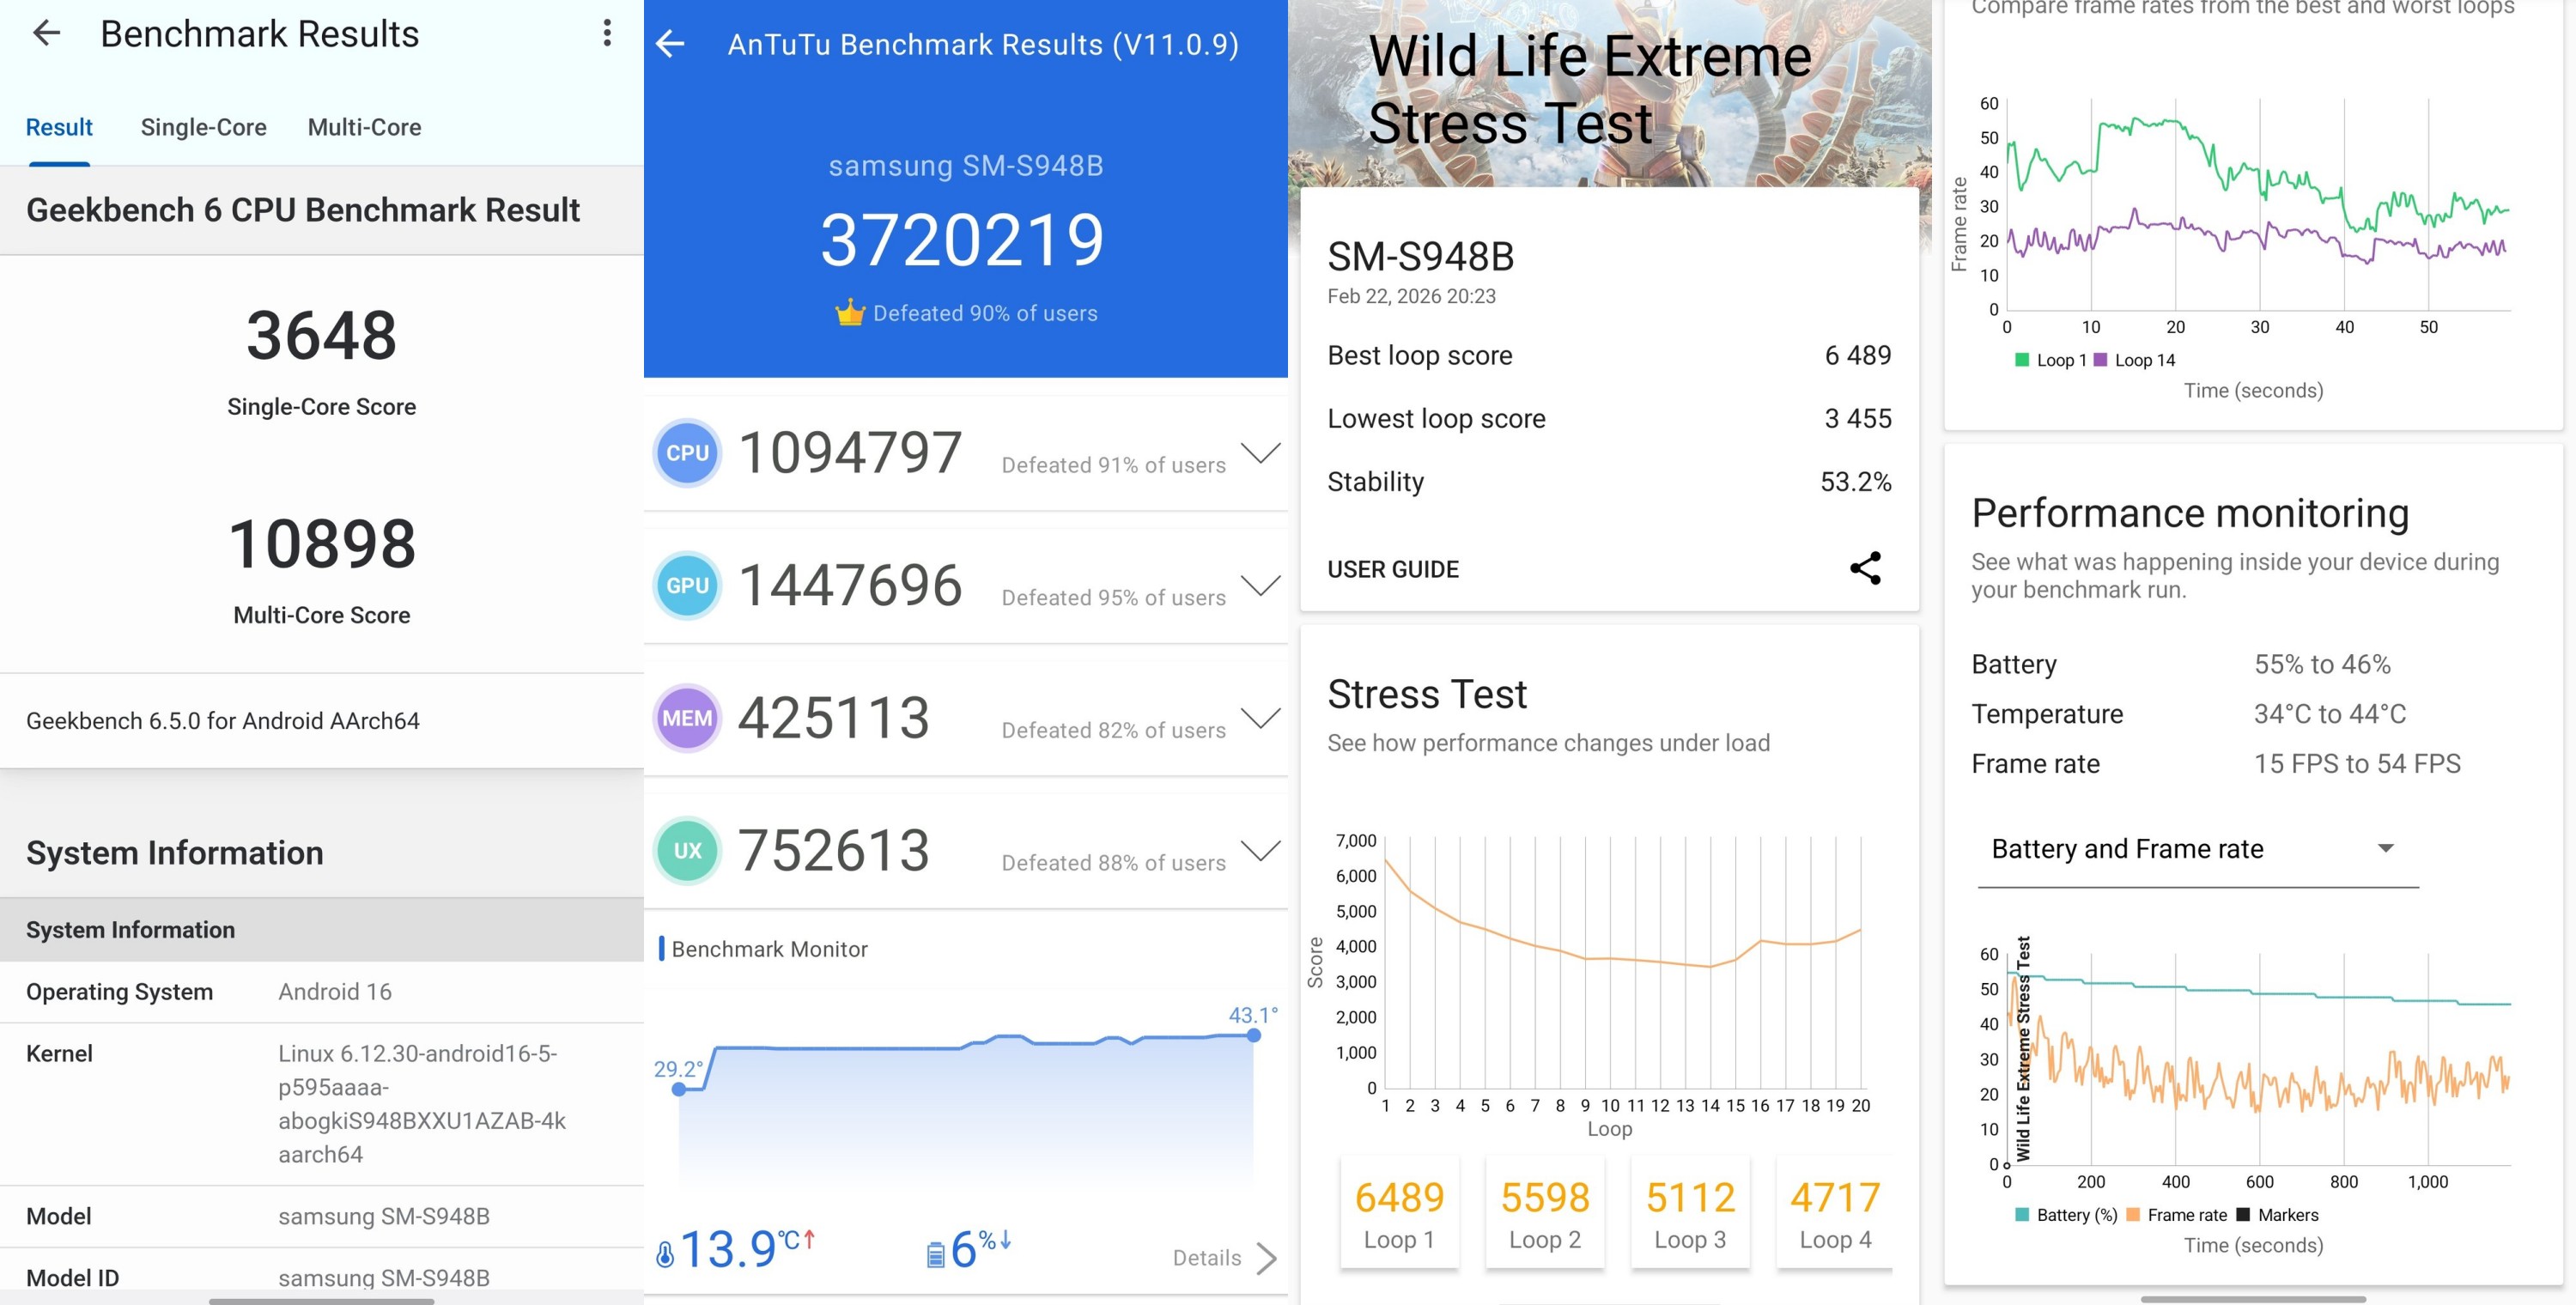Tap the green UX score badge

(687, 851)
